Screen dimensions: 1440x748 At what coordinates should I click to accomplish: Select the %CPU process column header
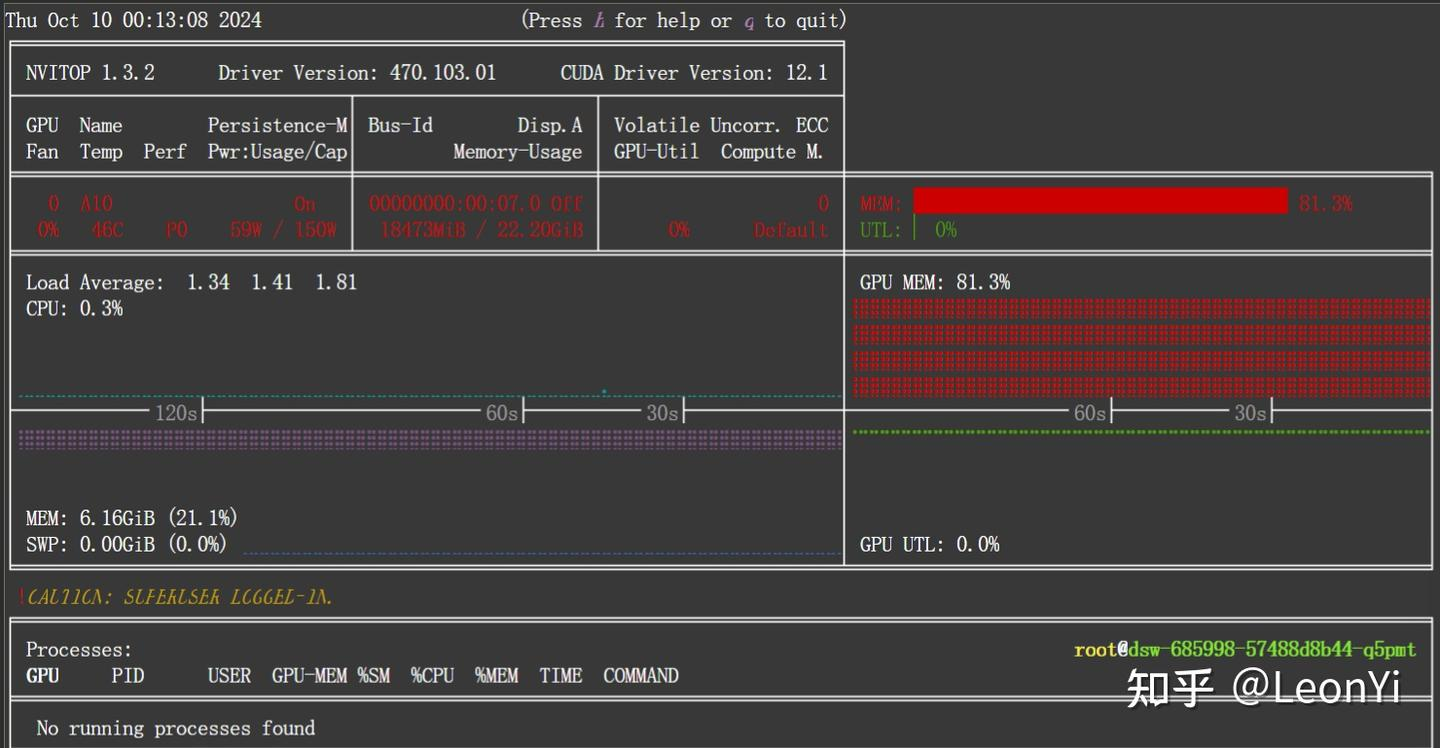(x=432, y=676)
